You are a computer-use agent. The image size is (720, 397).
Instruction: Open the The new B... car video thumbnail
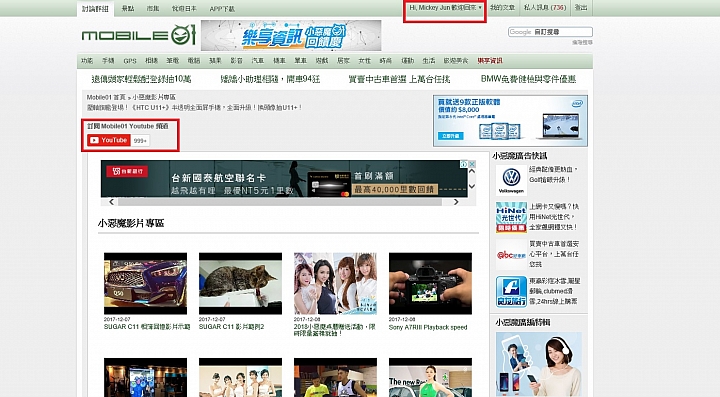pyautogui.click(x=430, y=377)
